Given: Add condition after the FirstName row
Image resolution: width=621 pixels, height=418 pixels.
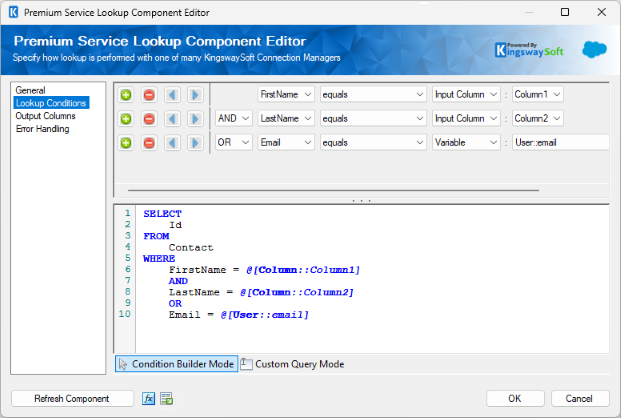Looking at the screenshot, I should (126, 95).
